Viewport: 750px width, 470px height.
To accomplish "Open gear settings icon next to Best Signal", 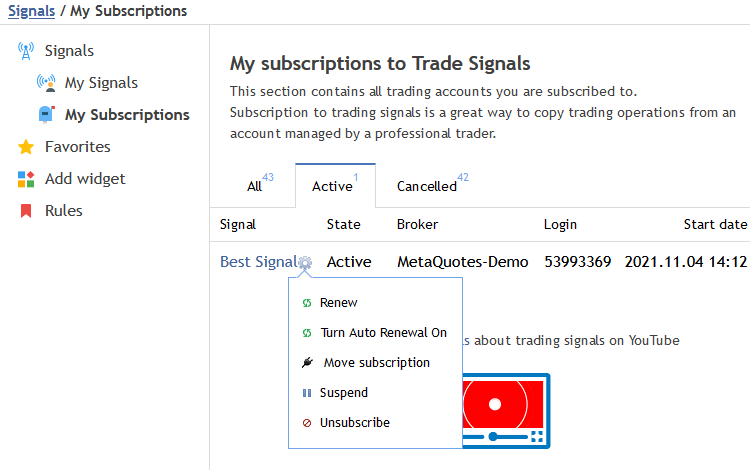I will pyautogui.click(x=305, y=262).
